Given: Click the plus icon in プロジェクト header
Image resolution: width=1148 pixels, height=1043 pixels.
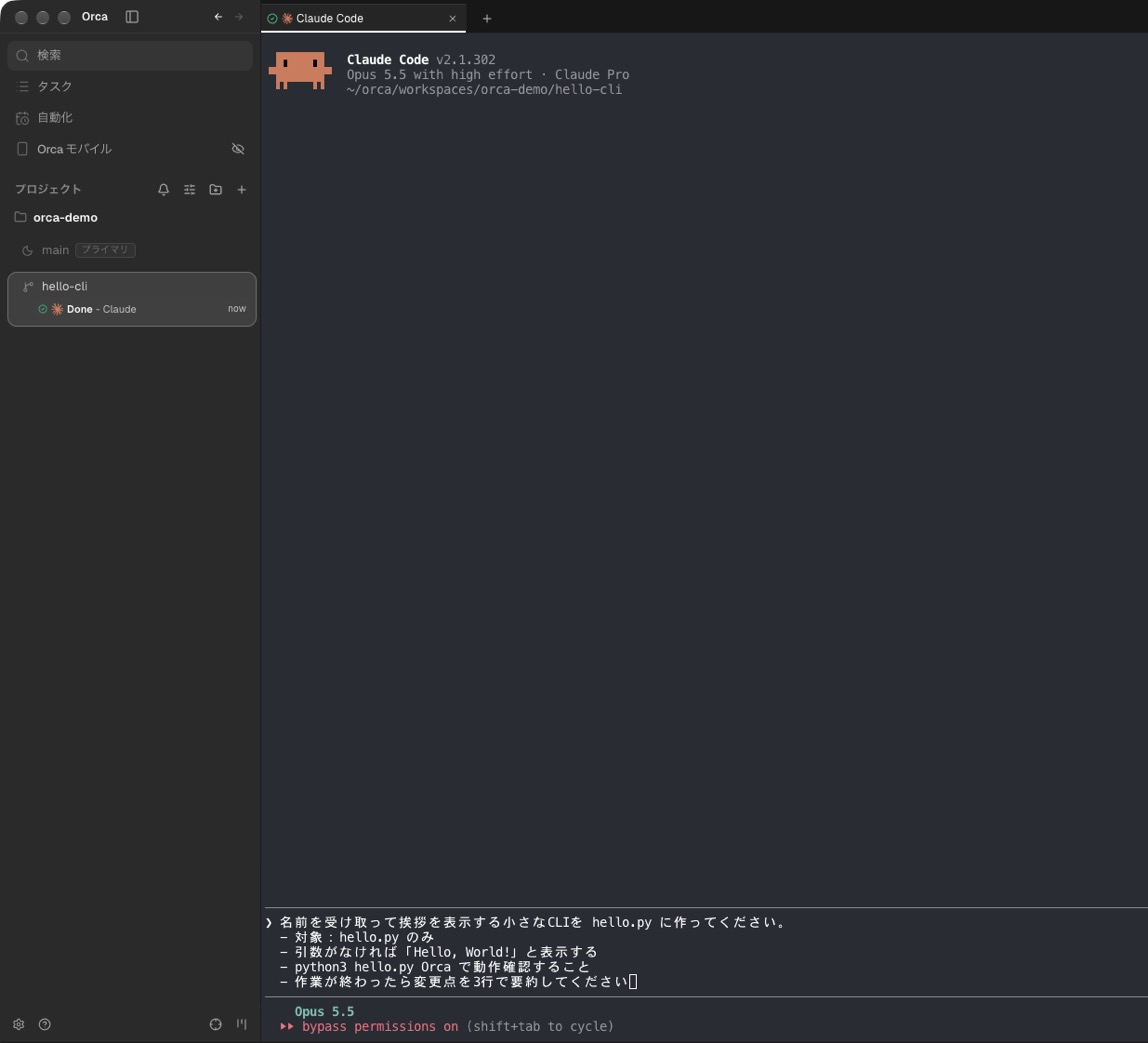Looking at the screenshot, I should pos(242,190).
